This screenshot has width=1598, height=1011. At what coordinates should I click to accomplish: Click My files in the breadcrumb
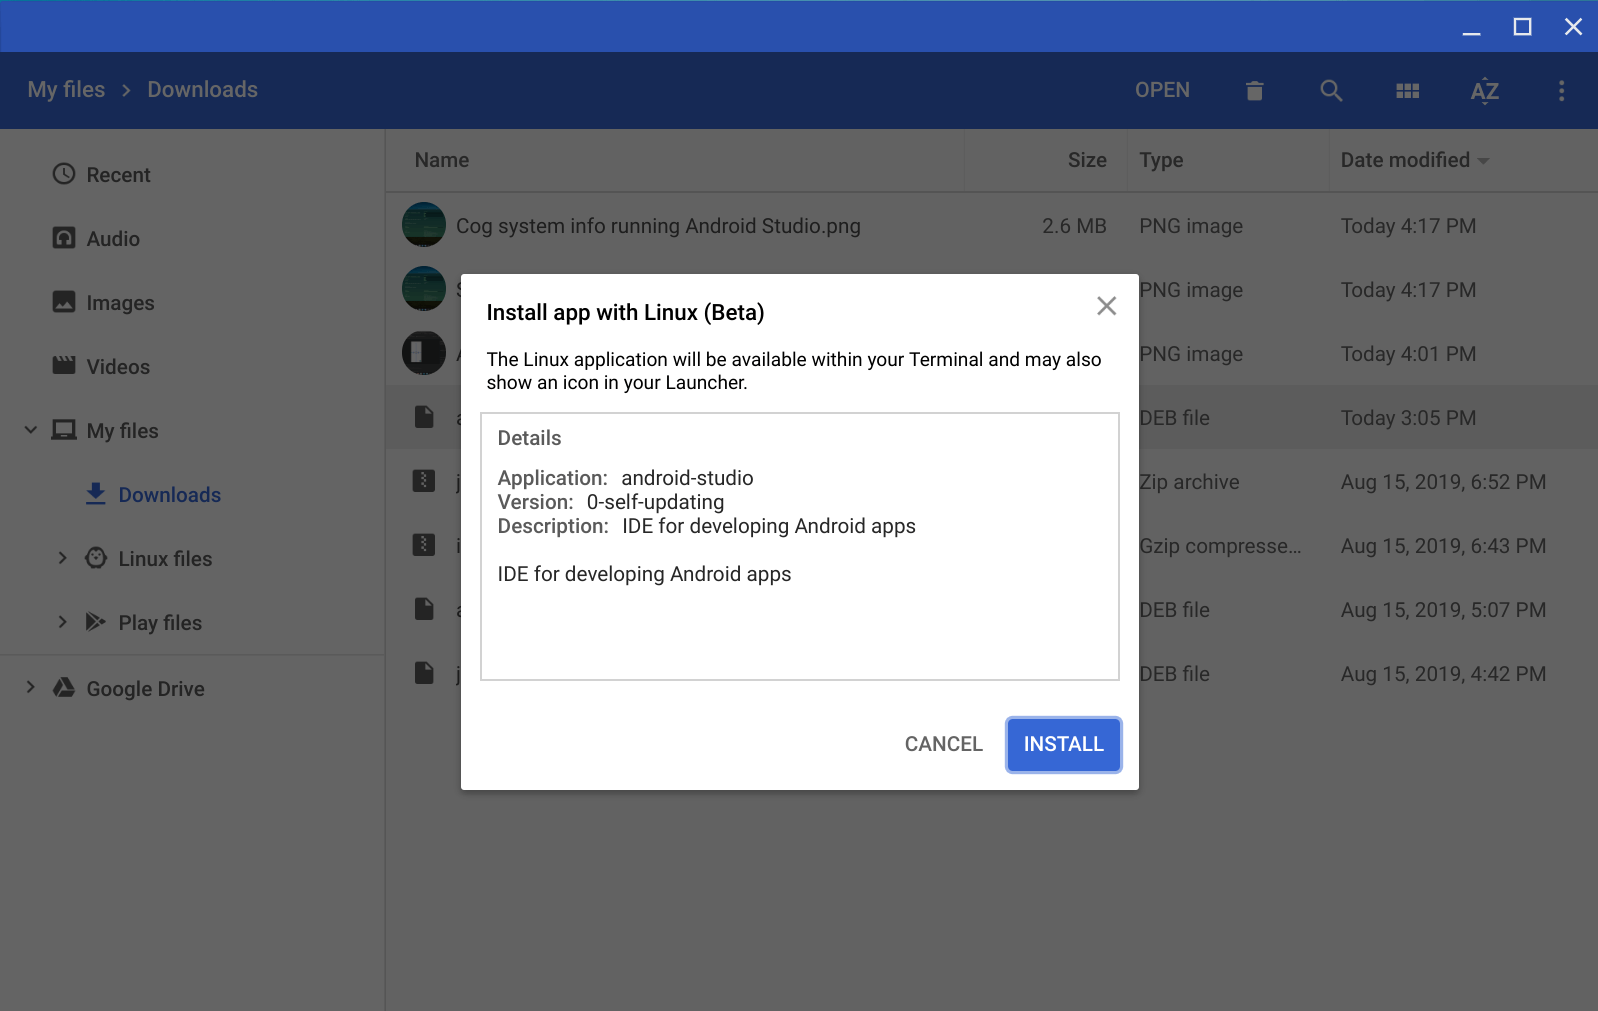[66, 90]
